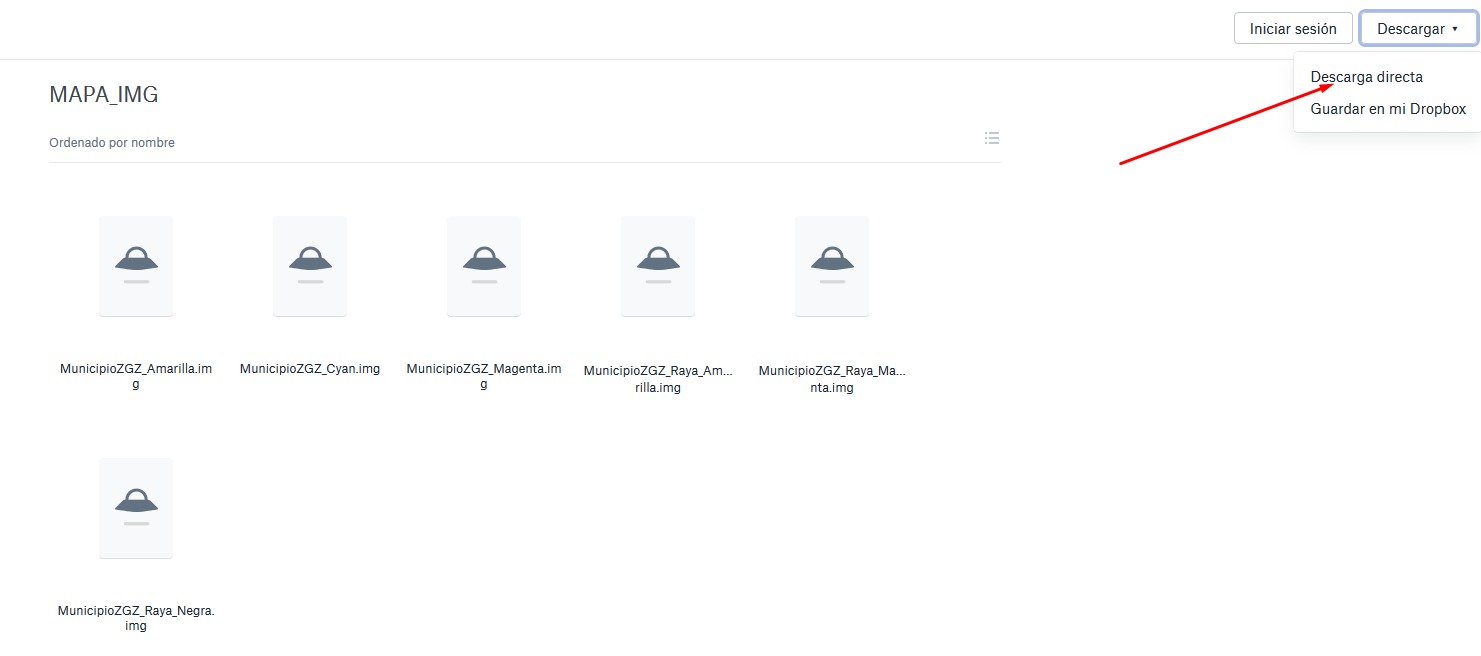Click the MunicipioZGZ_Raya_Amarilla.img file icon
This screenshot has width=1481, height=656.
tap(658, 266)
